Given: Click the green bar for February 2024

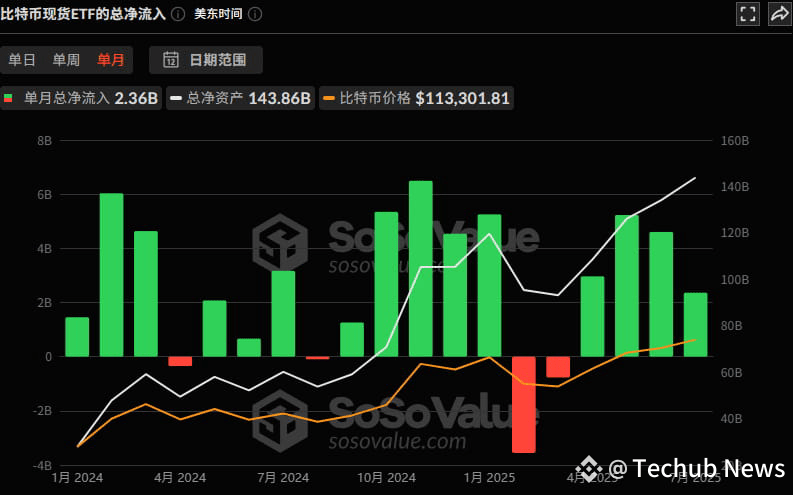Looking at the screenshot, I should click(111, 275).
